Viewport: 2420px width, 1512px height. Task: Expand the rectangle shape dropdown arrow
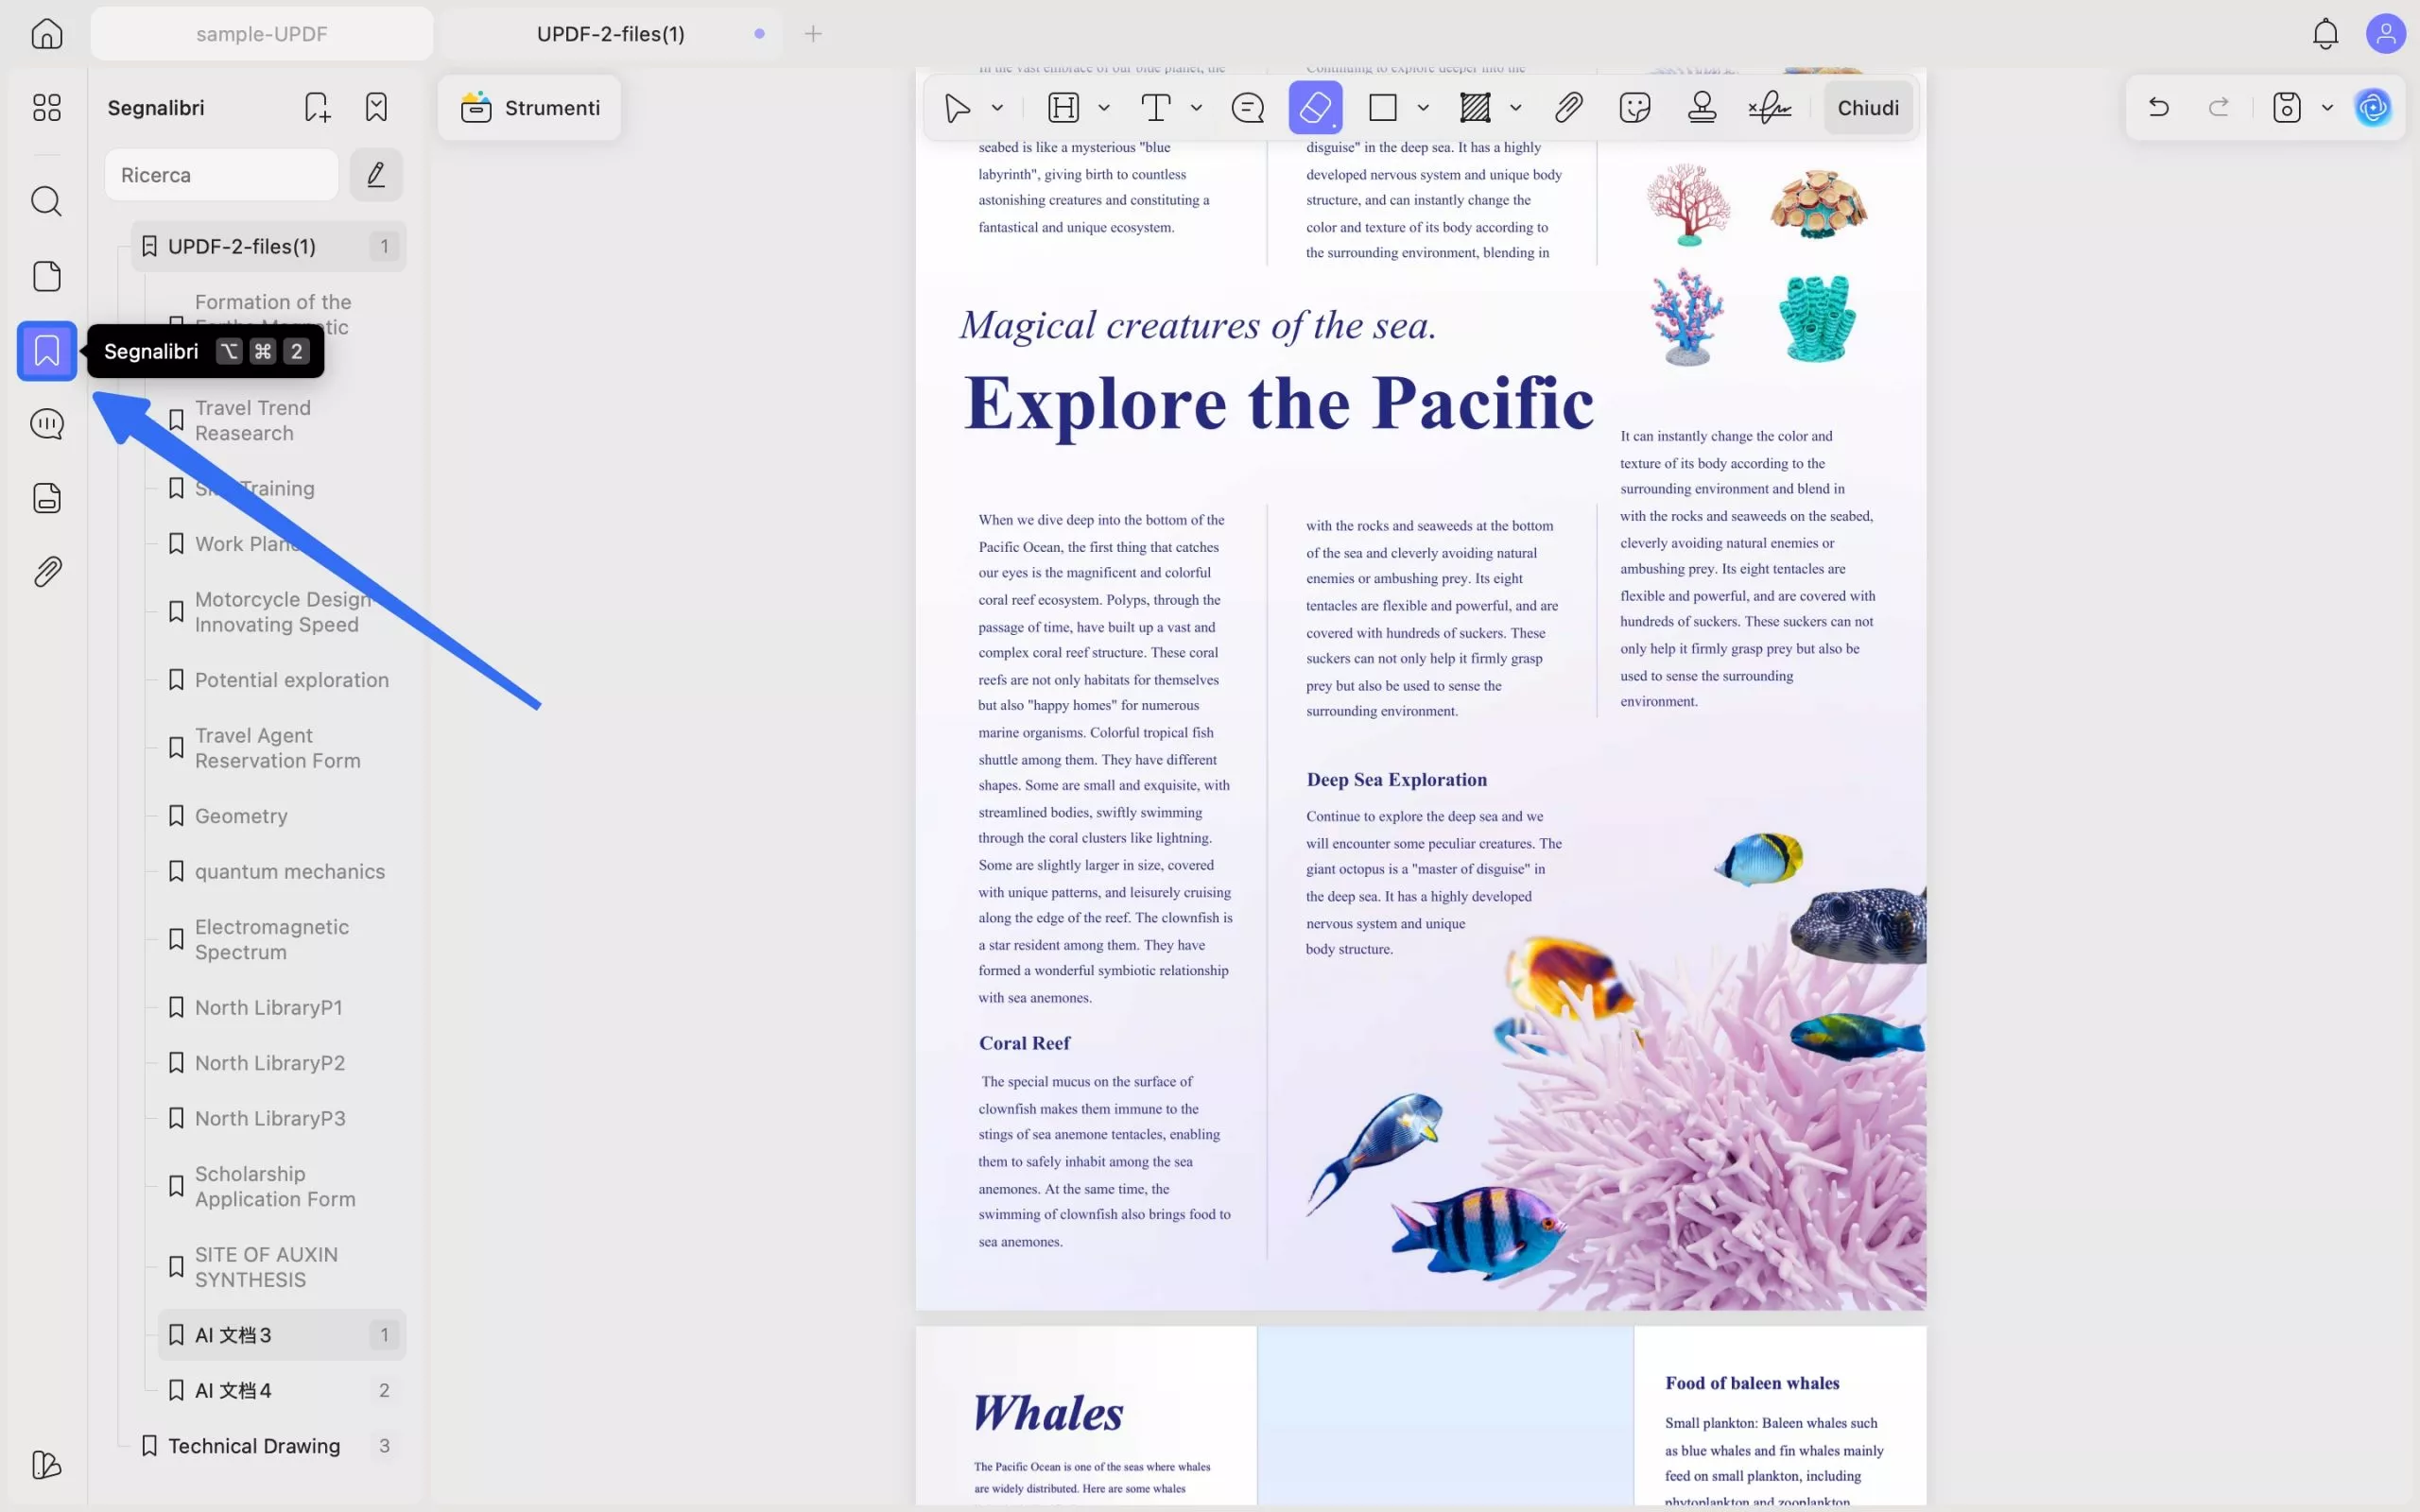(x=1423, y=107)
